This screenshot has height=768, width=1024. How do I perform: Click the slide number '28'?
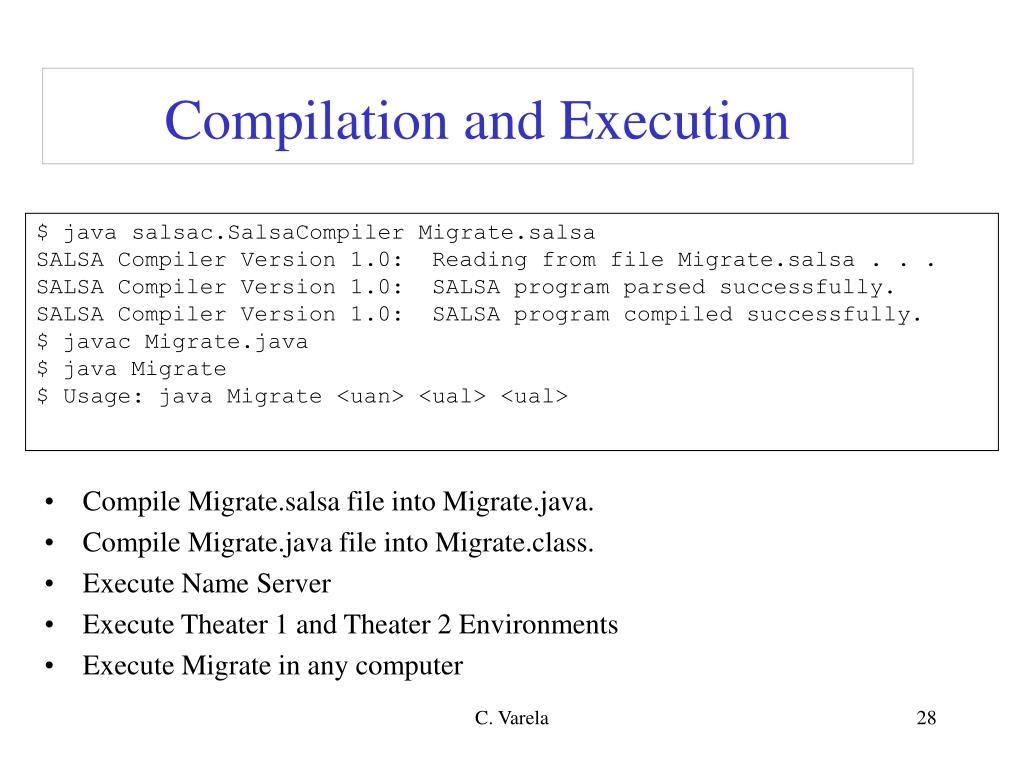926,718
